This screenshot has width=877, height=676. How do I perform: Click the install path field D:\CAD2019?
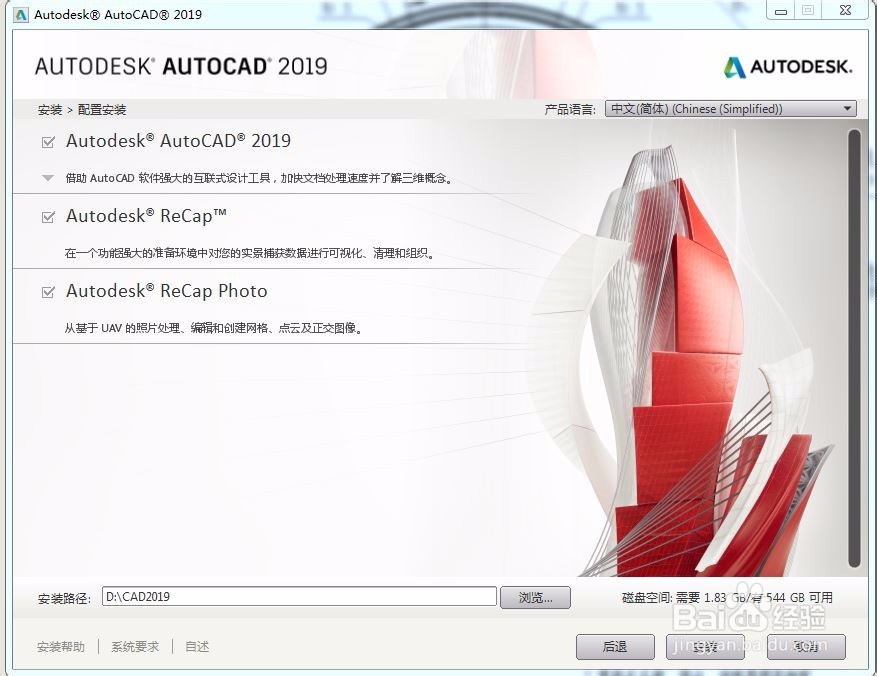tap(299, 597)
